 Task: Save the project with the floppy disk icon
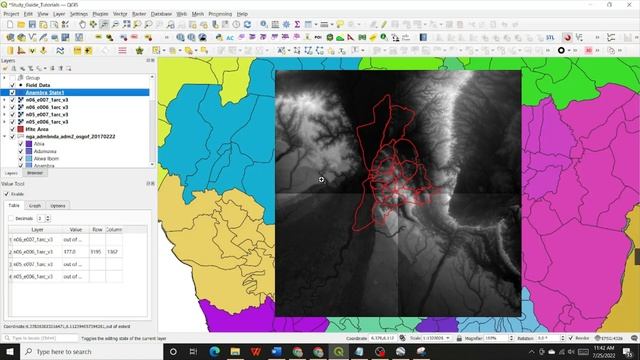point(32,24)
